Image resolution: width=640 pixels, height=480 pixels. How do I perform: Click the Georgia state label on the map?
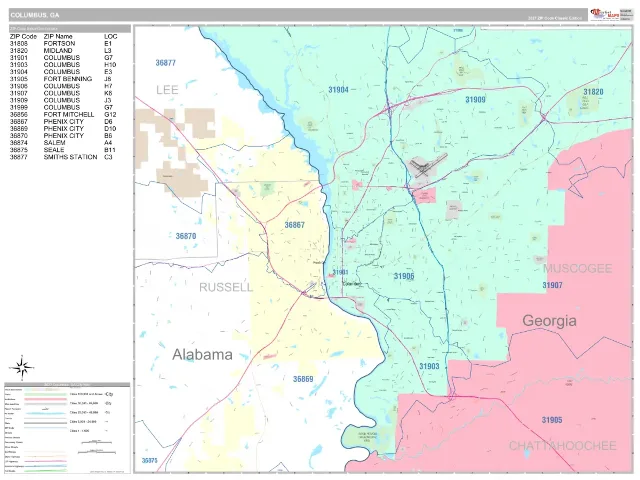coord(549,321)
